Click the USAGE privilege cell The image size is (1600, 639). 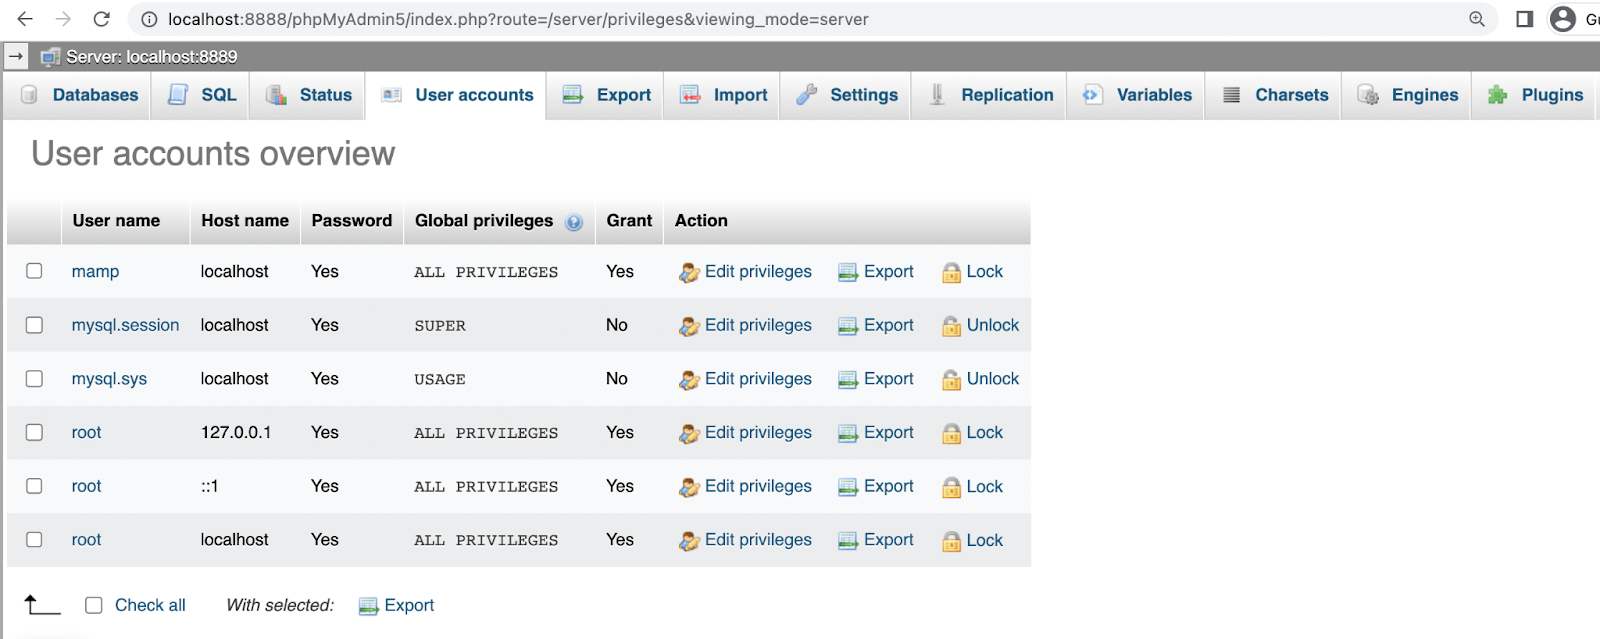coord(440,380)
